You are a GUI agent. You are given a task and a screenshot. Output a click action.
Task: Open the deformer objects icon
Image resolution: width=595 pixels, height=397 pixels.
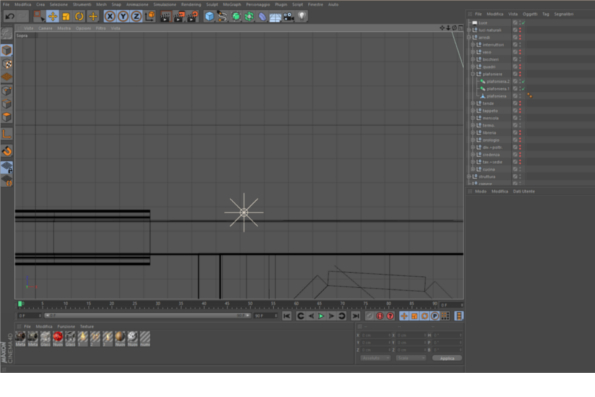262,16
